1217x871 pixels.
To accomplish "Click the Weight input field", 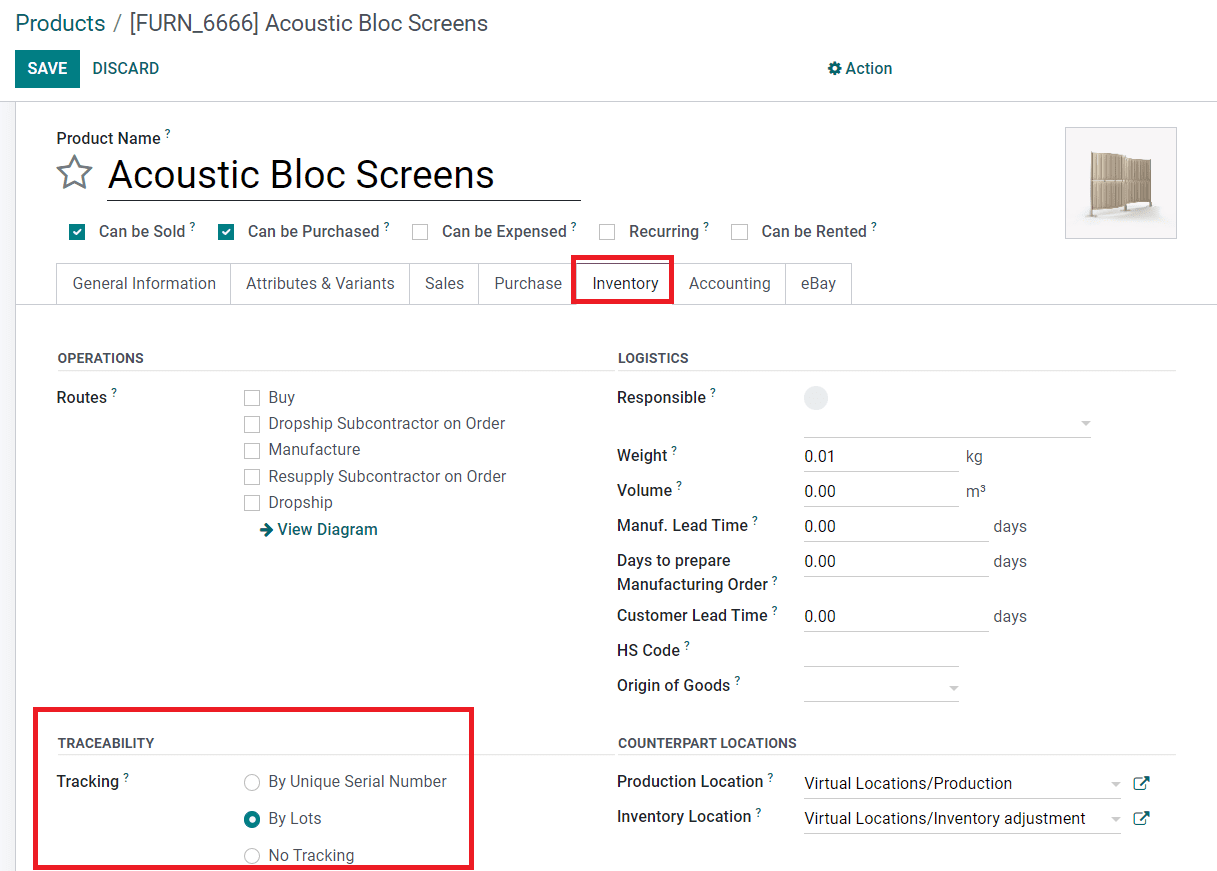I will tap(880, 456).
